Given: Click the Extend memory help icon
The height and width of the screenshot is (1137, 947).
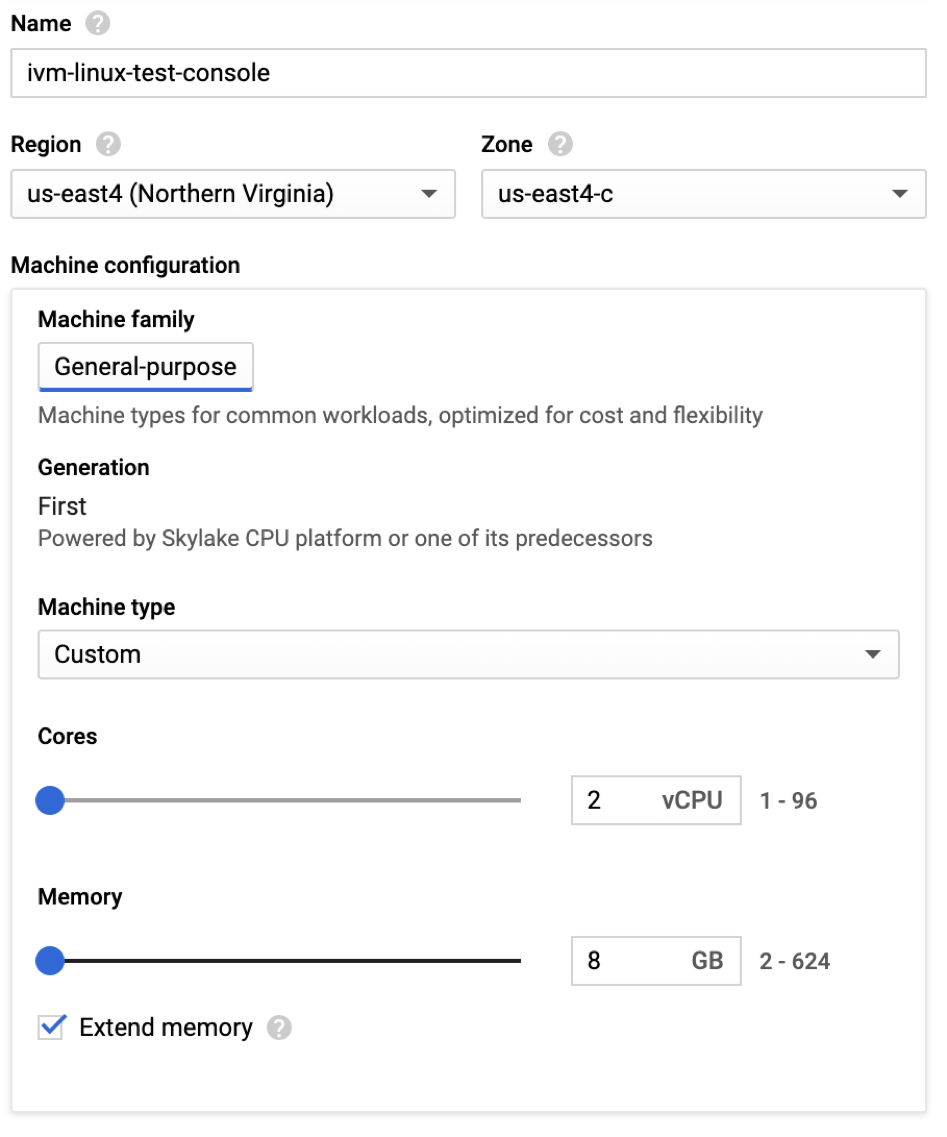Looking at the screenshot, I should click(280, 1028).
